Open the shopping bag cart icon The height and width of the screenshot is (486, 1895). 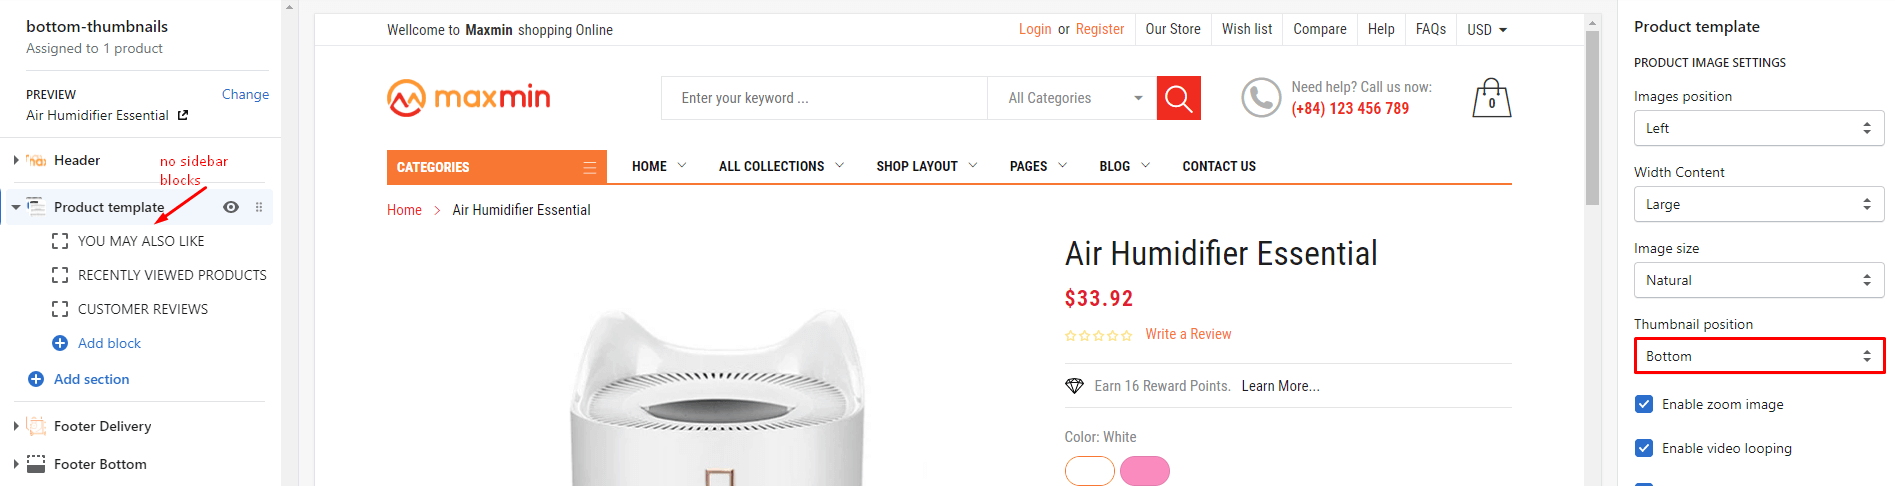(x=1491, y=98)
